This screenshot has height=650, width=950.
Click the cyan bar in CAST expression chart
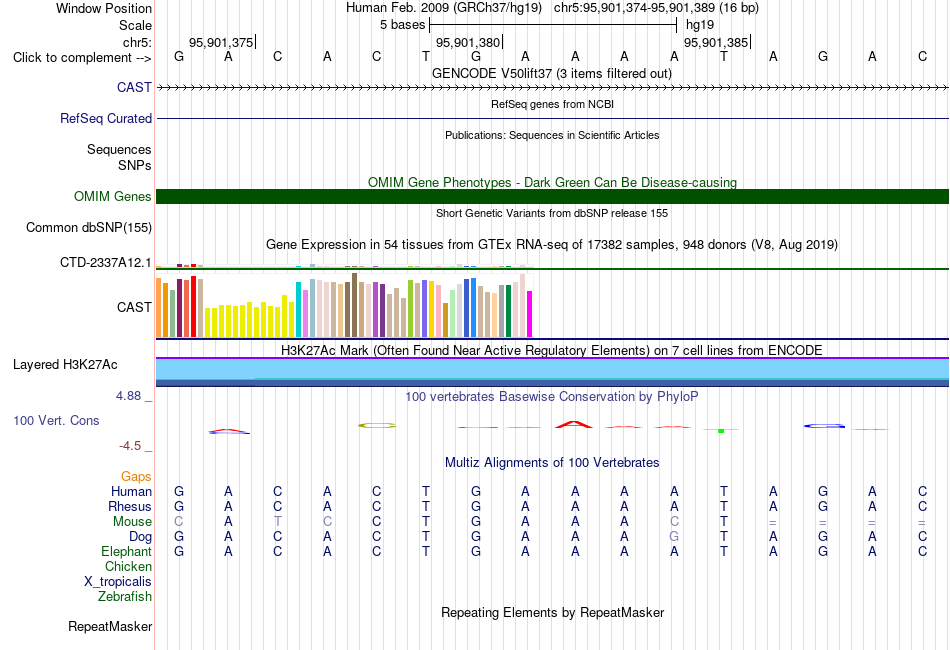[x=299, y=310]
